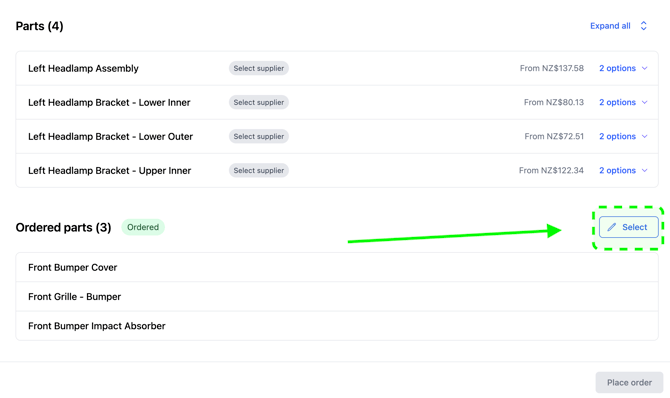The width and height of the screenshot is (670, 398).
Task: Click the chevron in the Left Headlamp Assembly row
Action: coord(645,68)
